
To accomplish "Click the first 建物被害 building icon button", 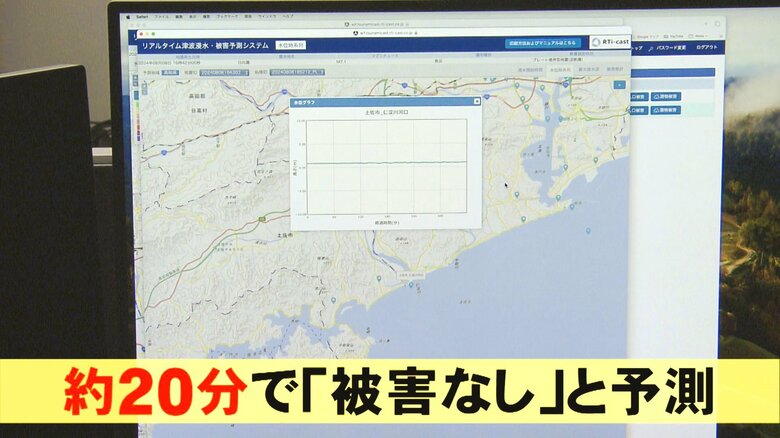I will point(666,96).
